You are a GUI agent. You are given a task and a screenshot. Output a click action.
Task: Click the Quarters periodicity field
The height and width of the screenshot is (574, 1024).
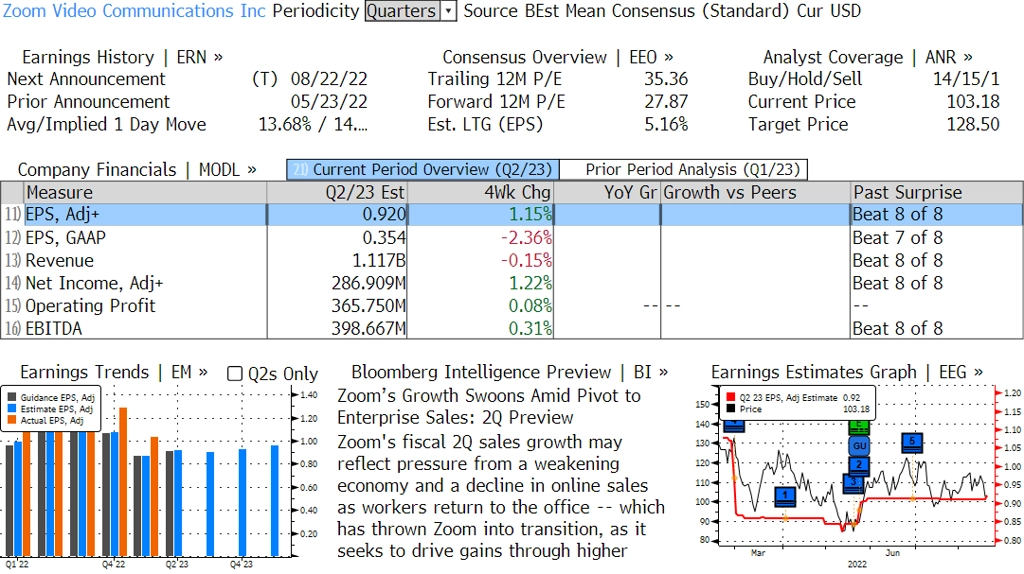(x=402, y=11)
